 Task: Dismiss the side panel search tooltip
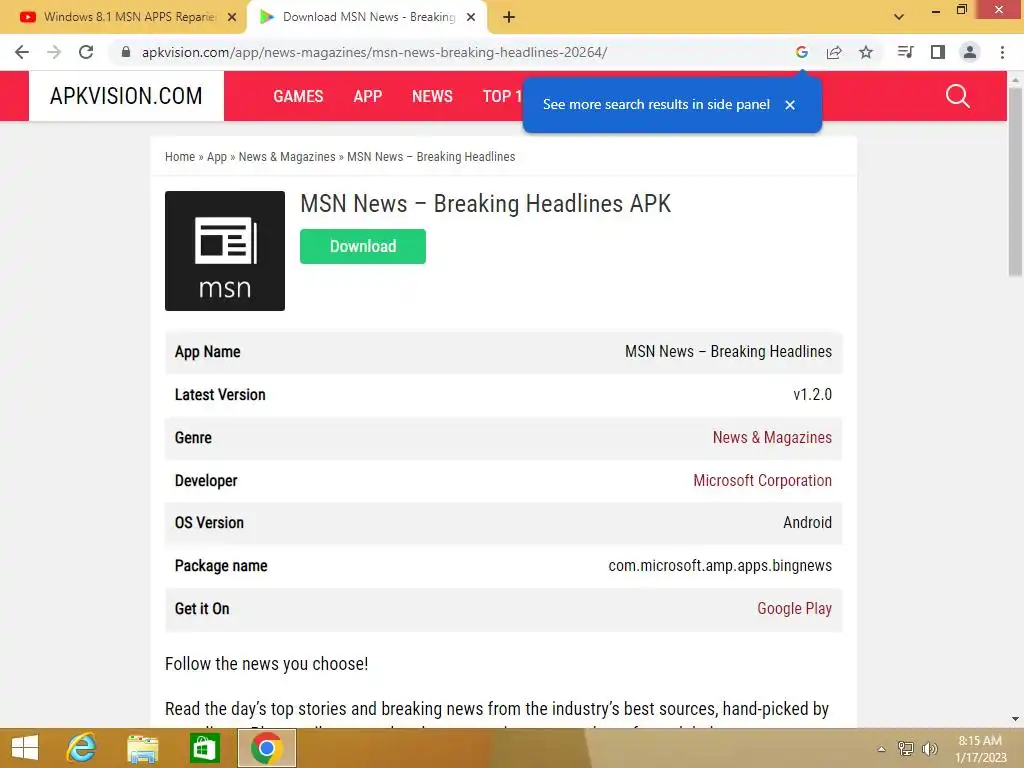[x=790, y=105]
